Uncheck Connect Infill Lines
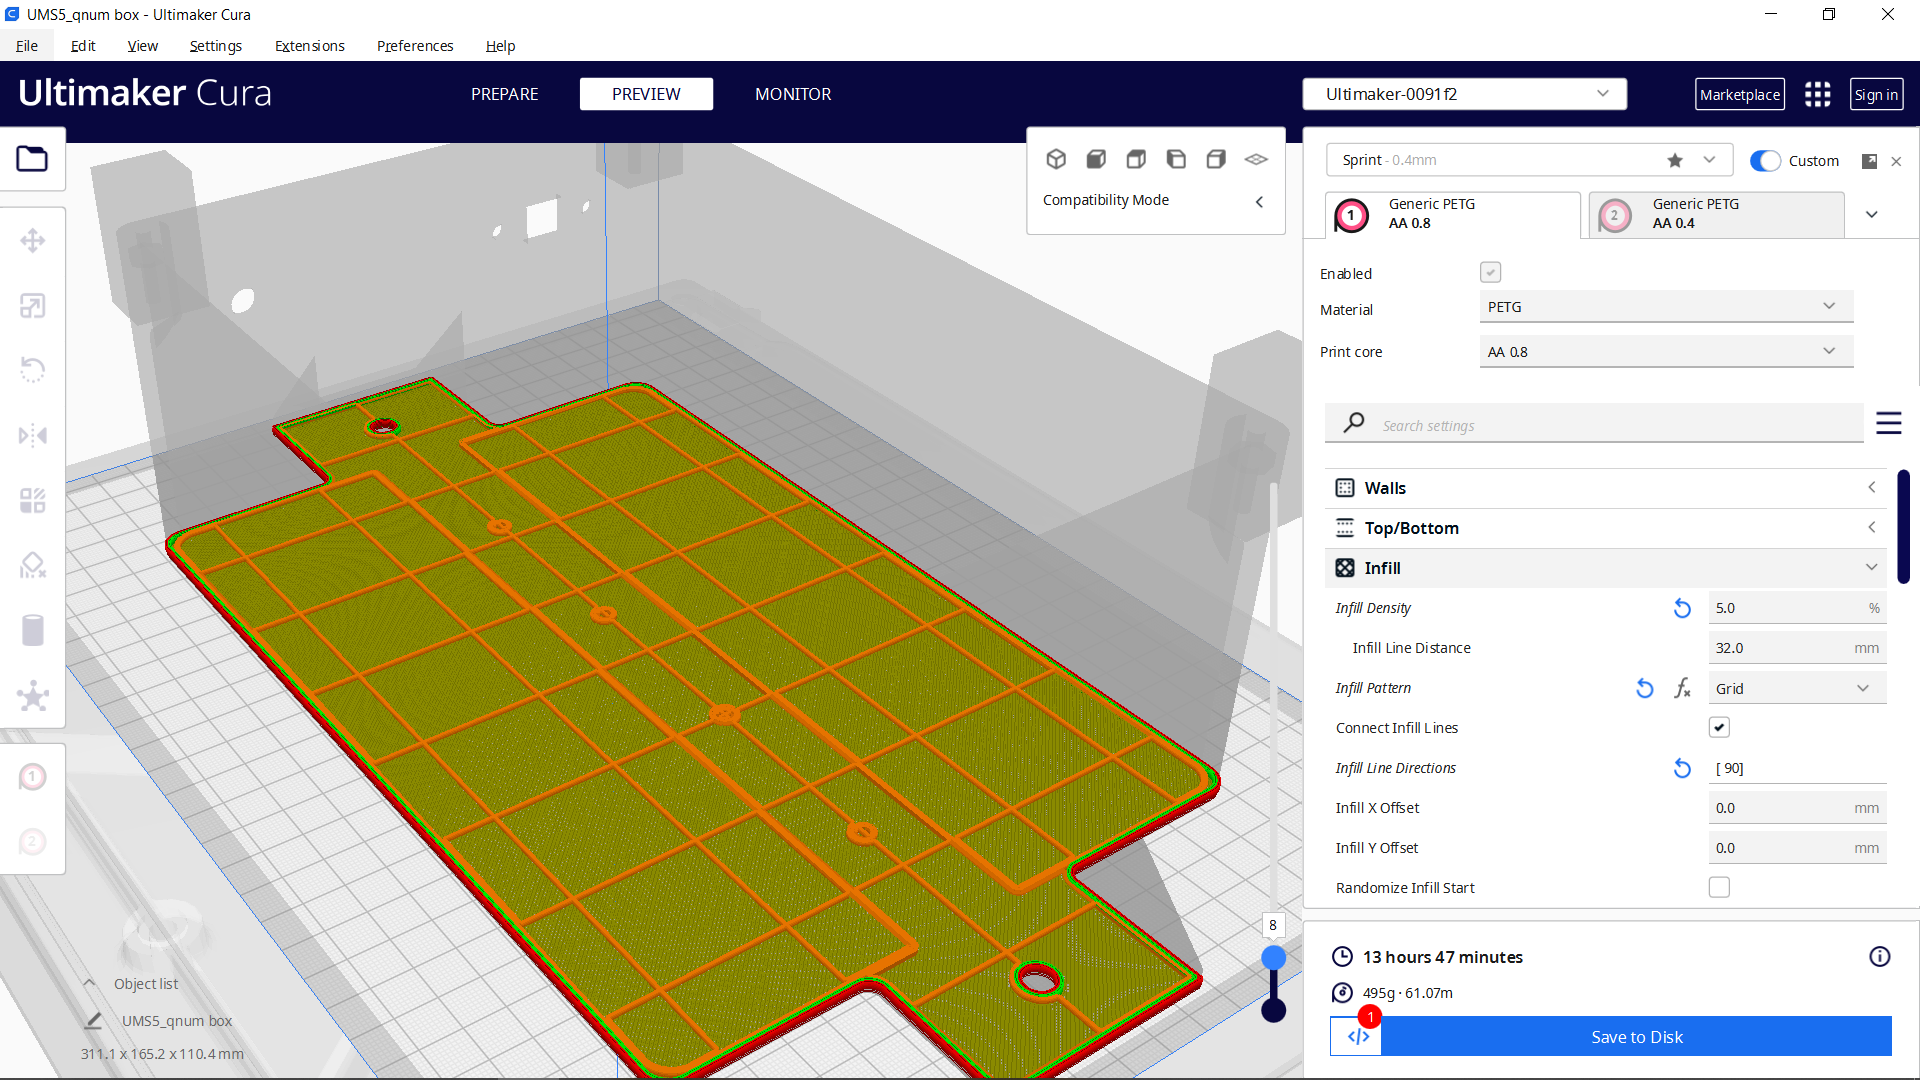1920x1080 pixels. [x=1719, y=727]
